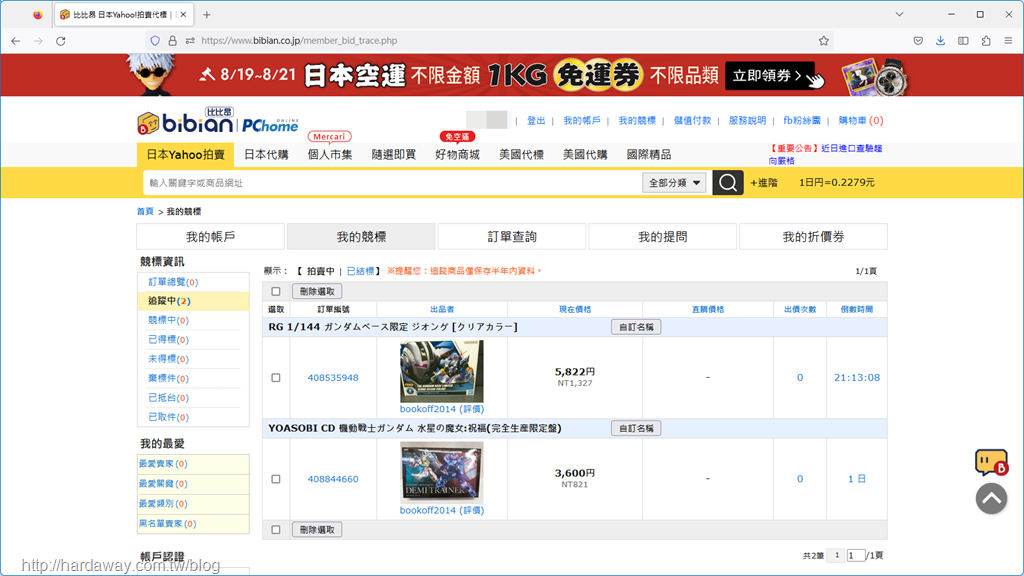The image size is (1024, 576).
Task: Switch to the 我的帳戶 section tab
Action: [x=210, y=236]
